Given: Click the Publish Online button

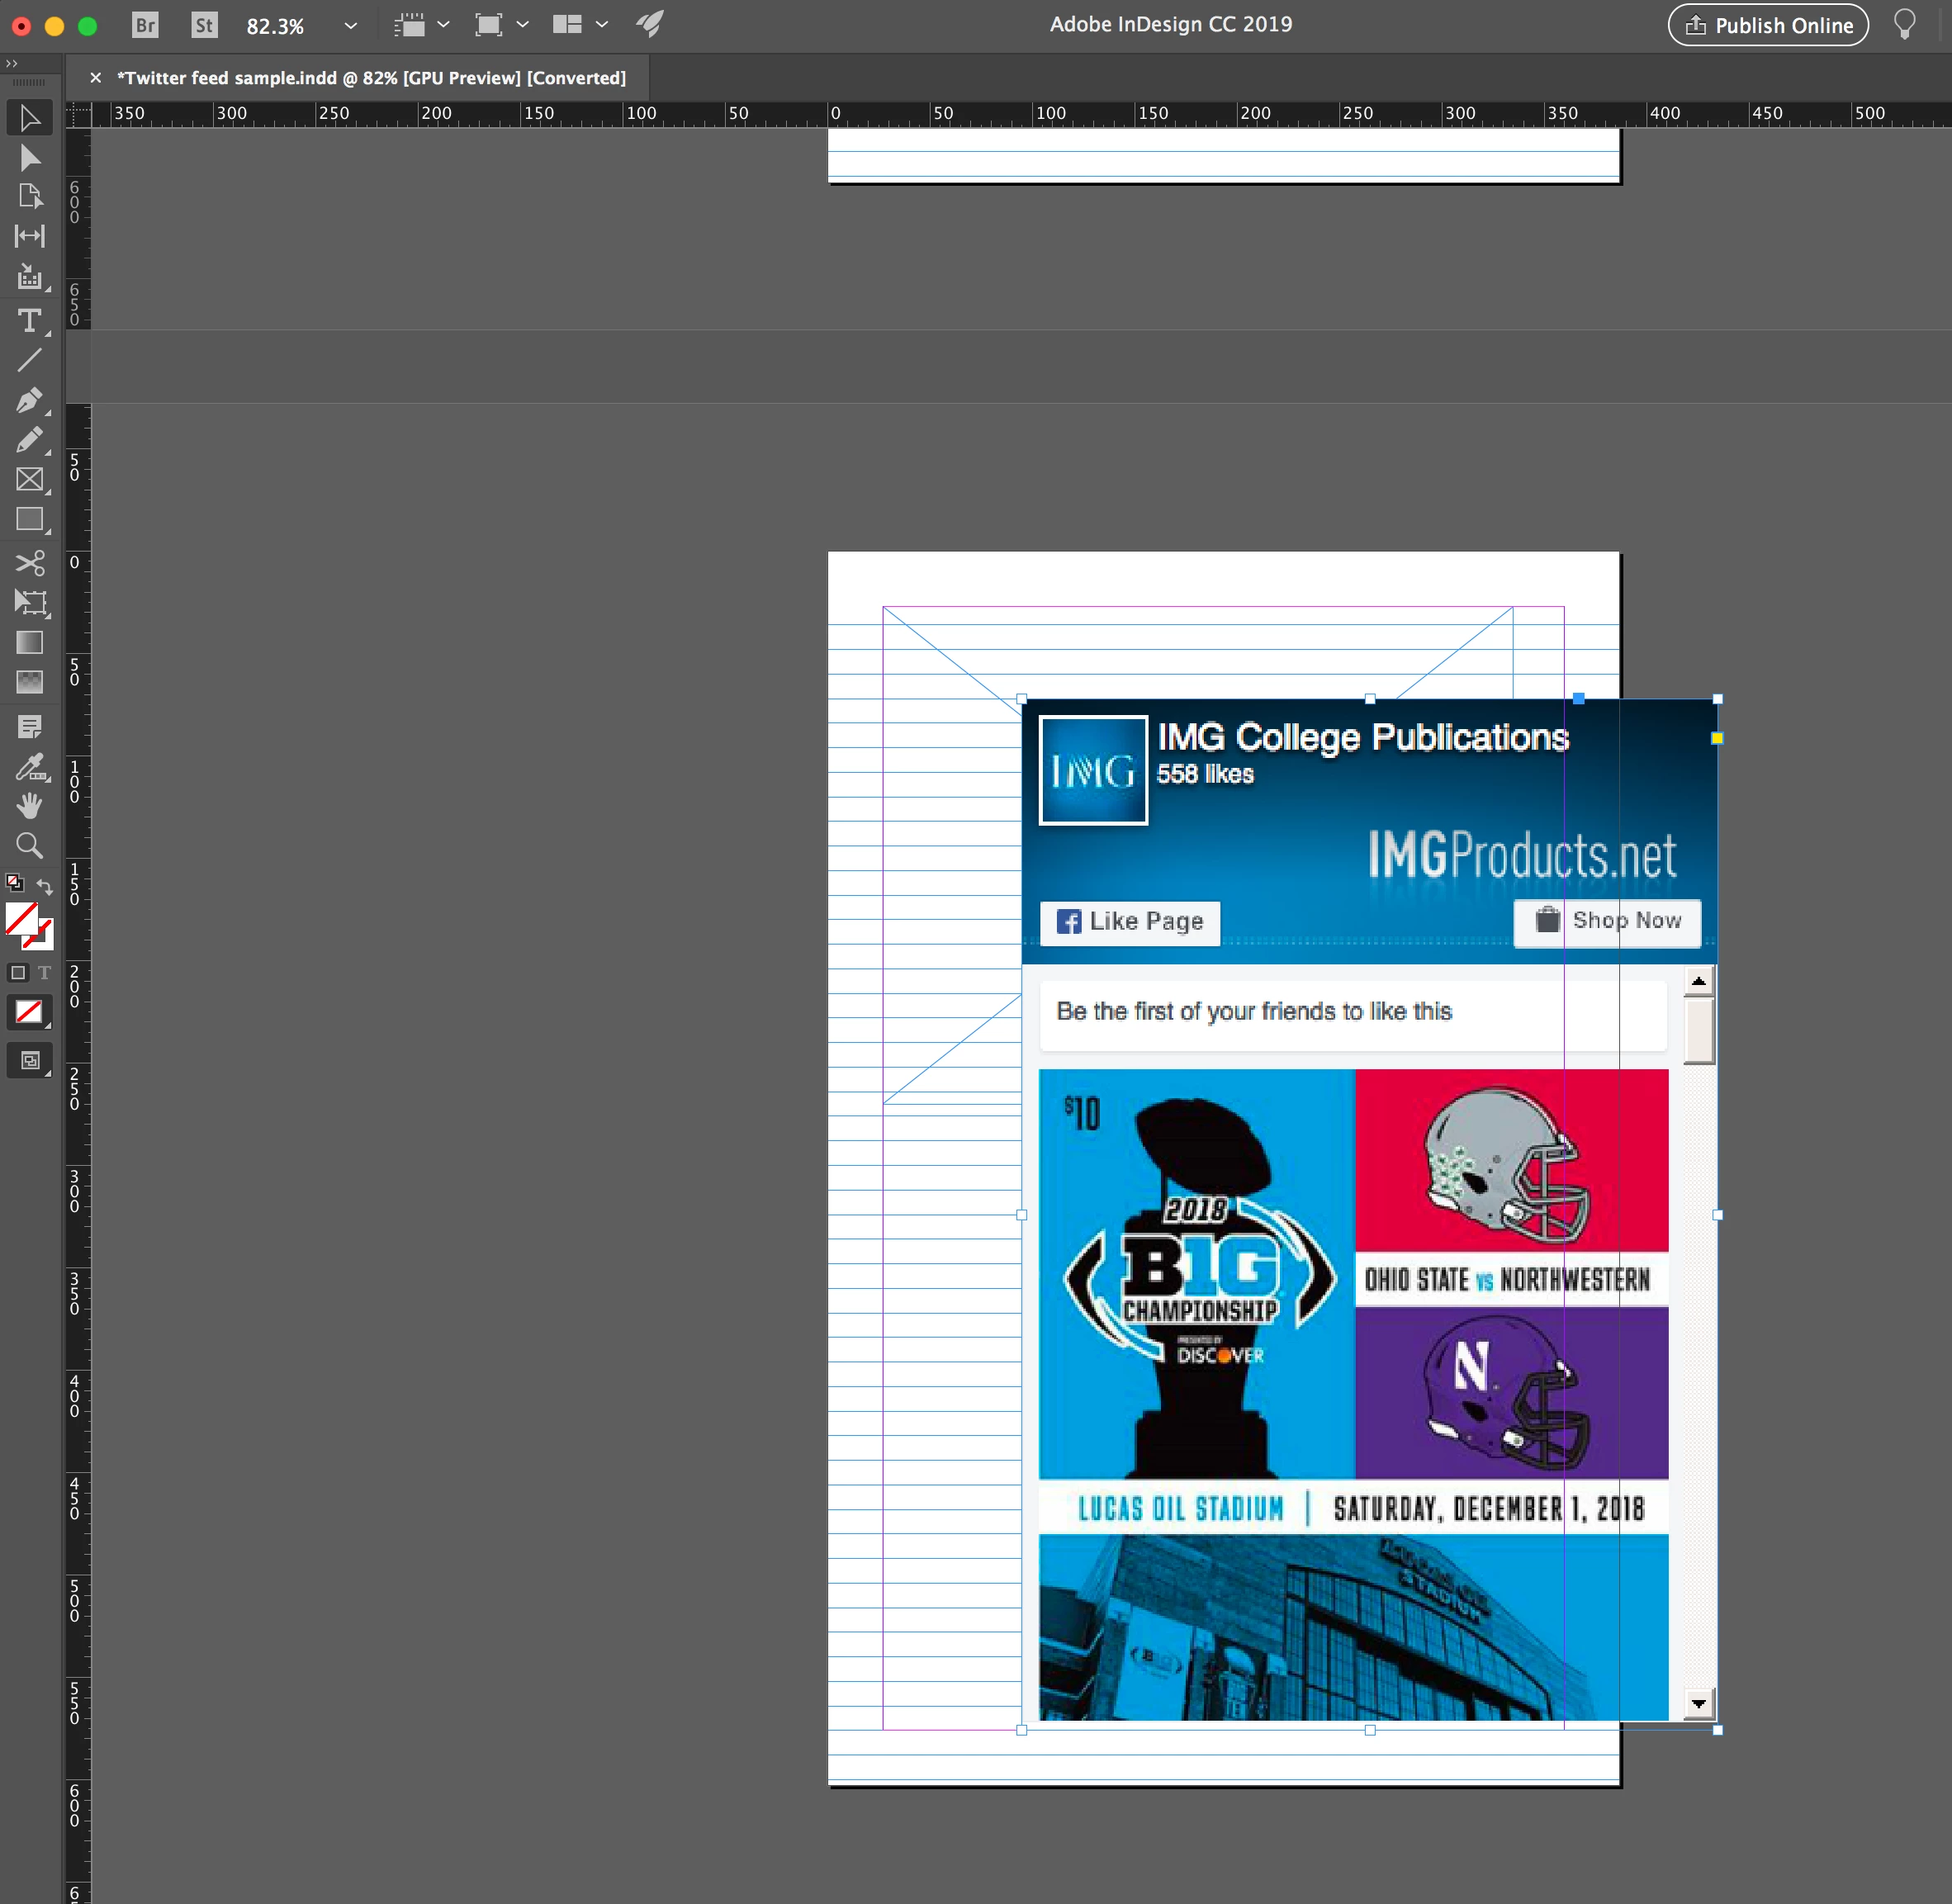Looking at the screenshot, I should 1767,25.
